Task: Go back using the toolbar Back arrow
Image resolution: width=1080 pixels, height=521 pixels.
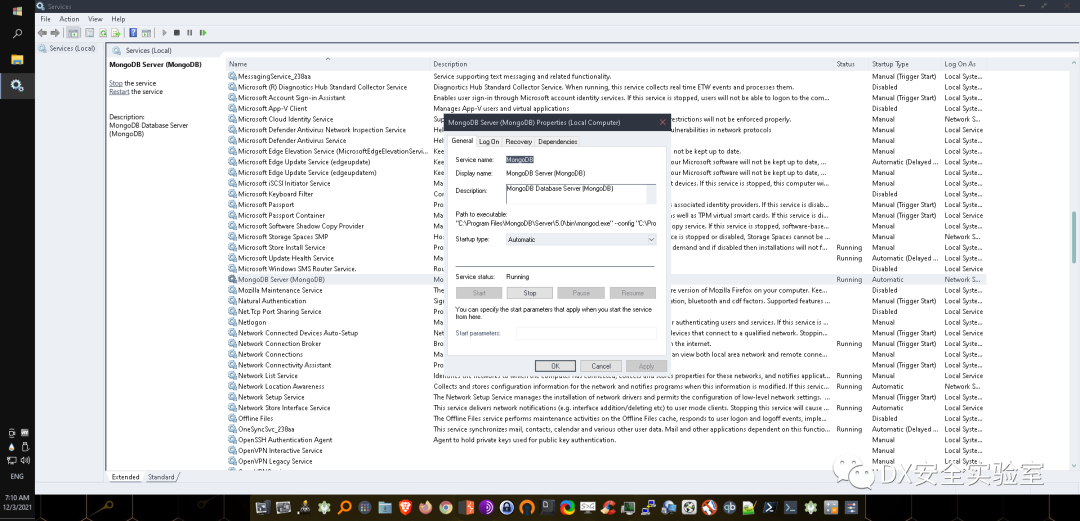Action: 42,32
